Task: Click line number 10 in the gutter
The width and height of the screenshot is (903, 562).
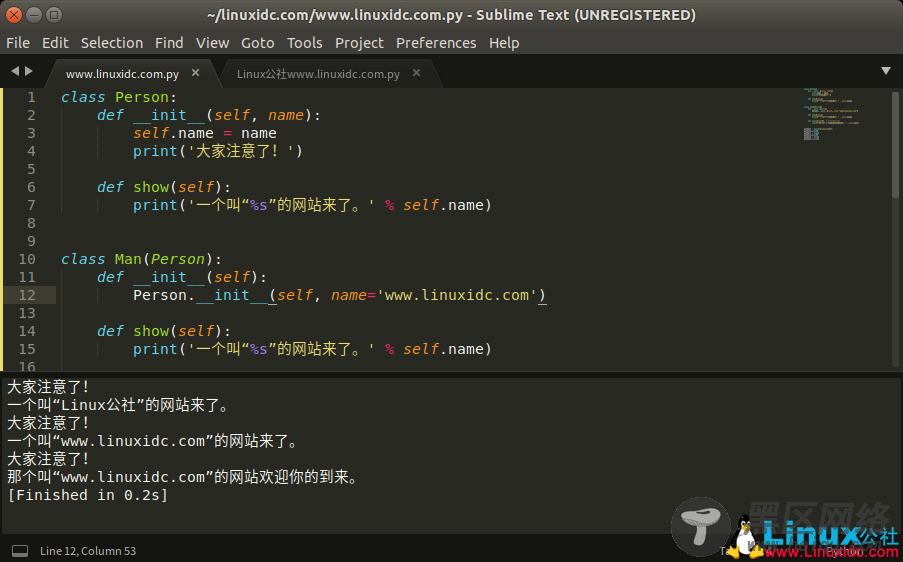Action: 27,259
